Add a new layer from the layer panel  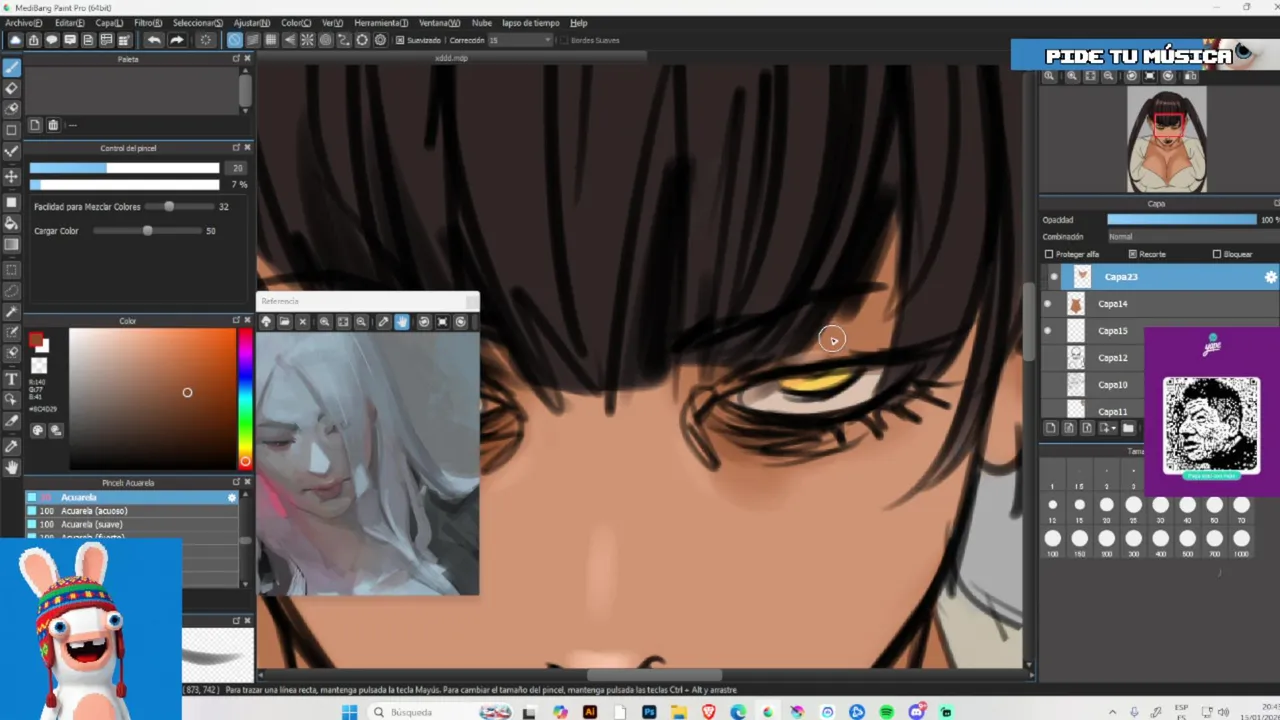(1050, 428)
